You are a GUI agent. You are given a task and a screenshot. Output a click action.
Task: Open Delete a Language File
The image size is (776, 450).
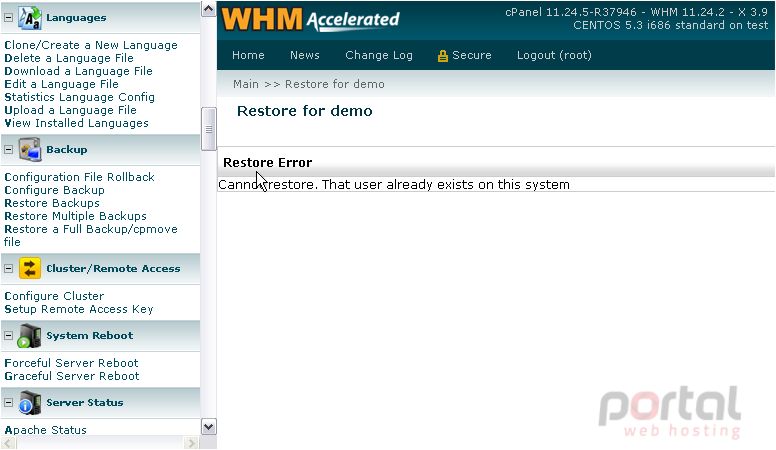click(x=69, y=58)
